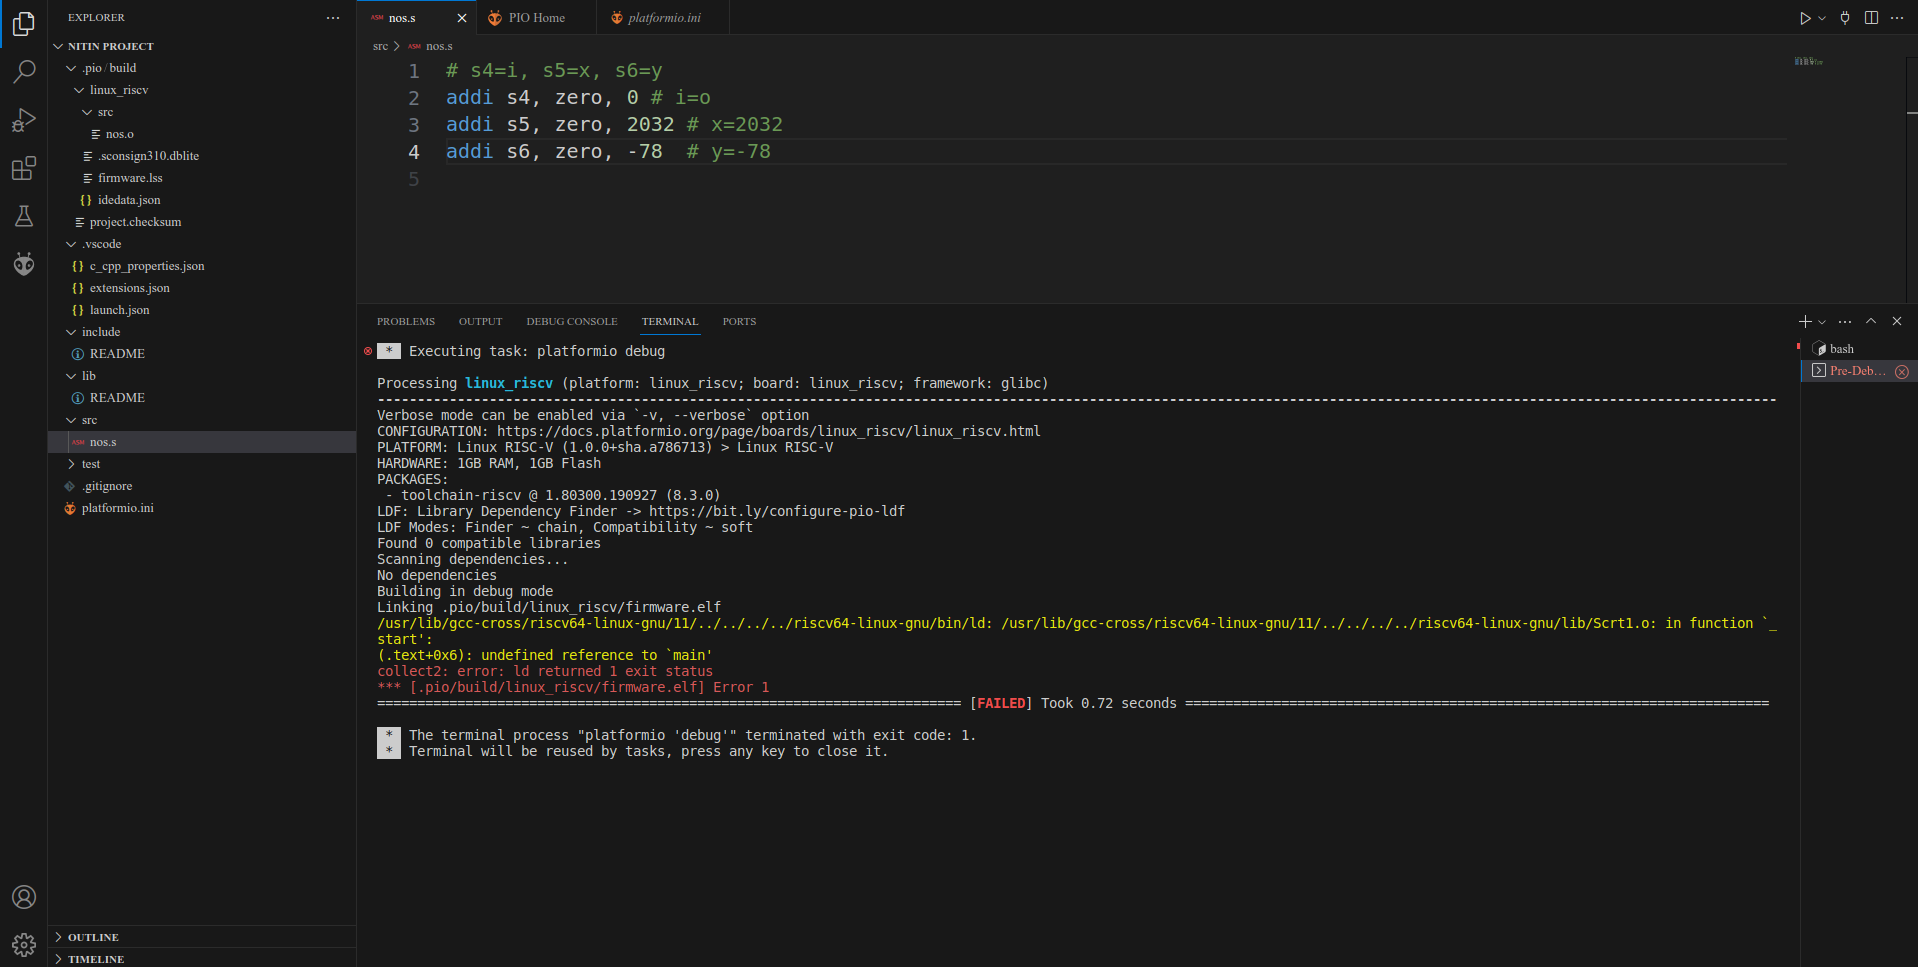Close the terminal panel
Image resolution: width=1918 pixels, height=967 pixels.
pyautogui.click(x=1897, y=321)
